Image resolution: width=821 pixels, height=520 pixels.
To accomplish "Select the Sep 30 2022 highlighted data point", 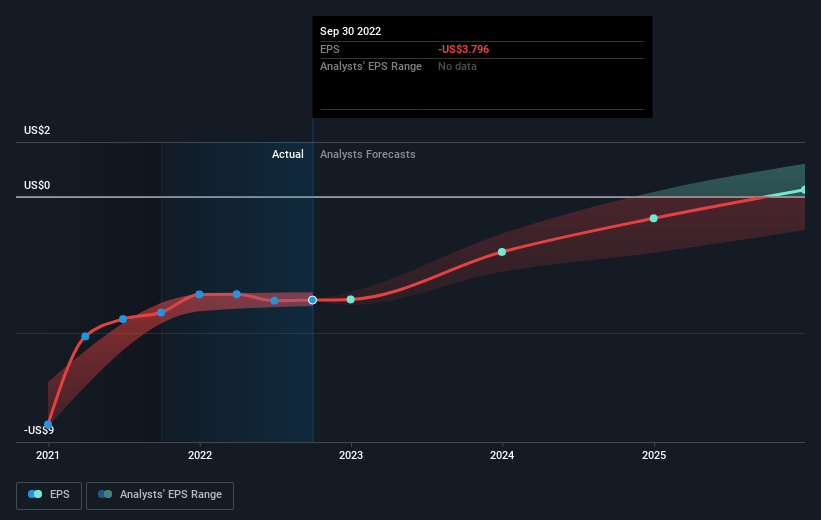I will [x=313, y=300].
